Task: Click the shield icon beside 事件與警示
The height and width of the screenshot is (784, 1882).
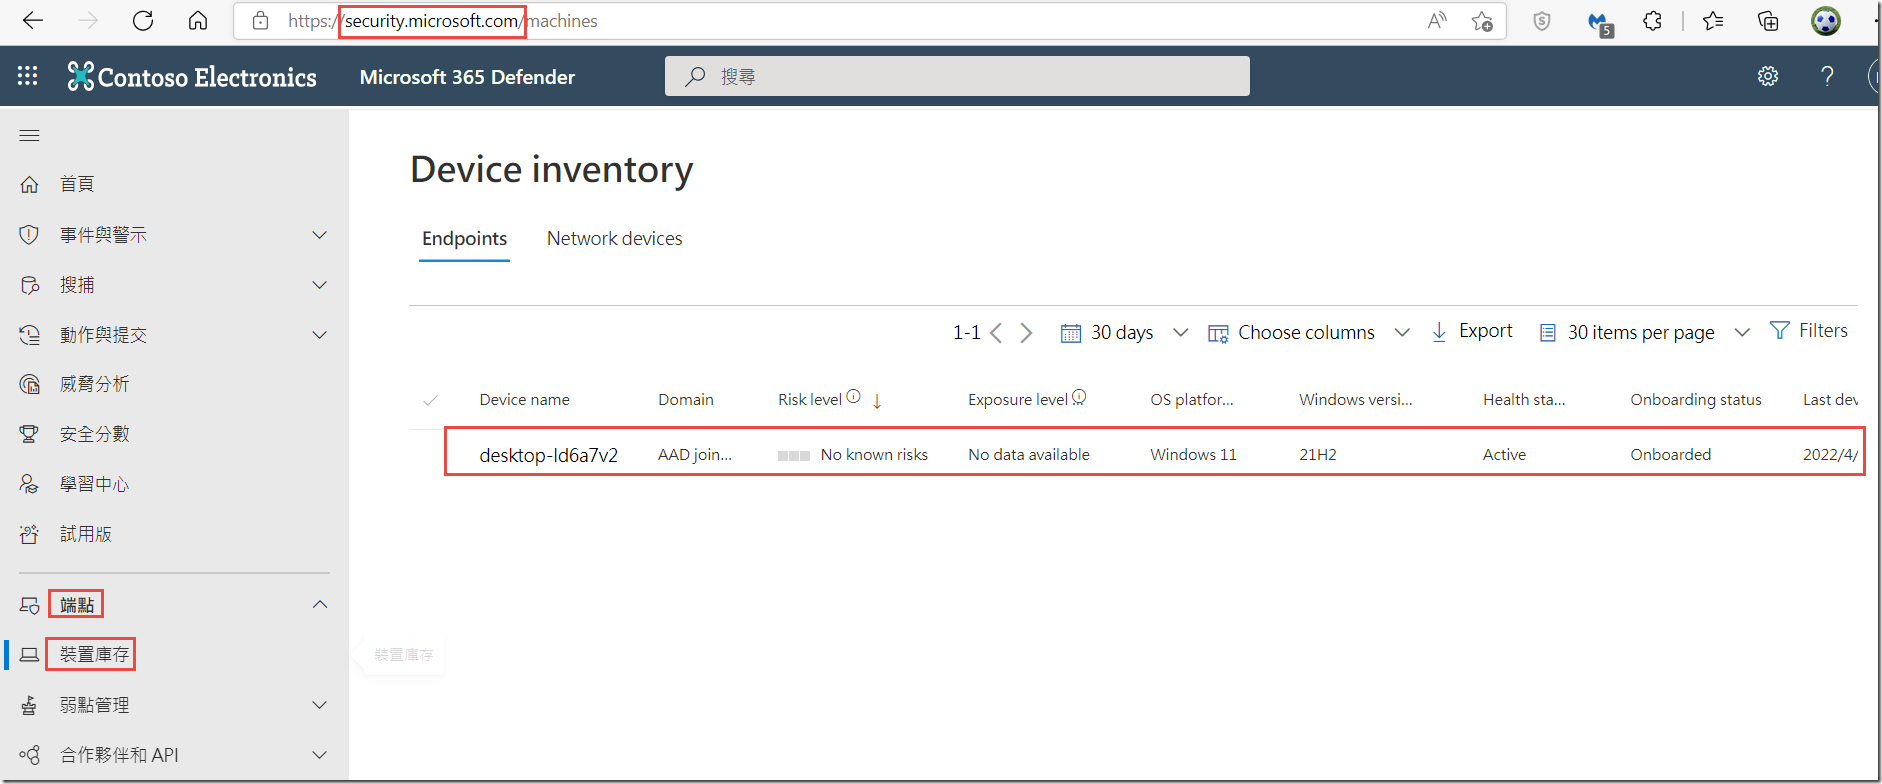Action: tap(30, 234)
